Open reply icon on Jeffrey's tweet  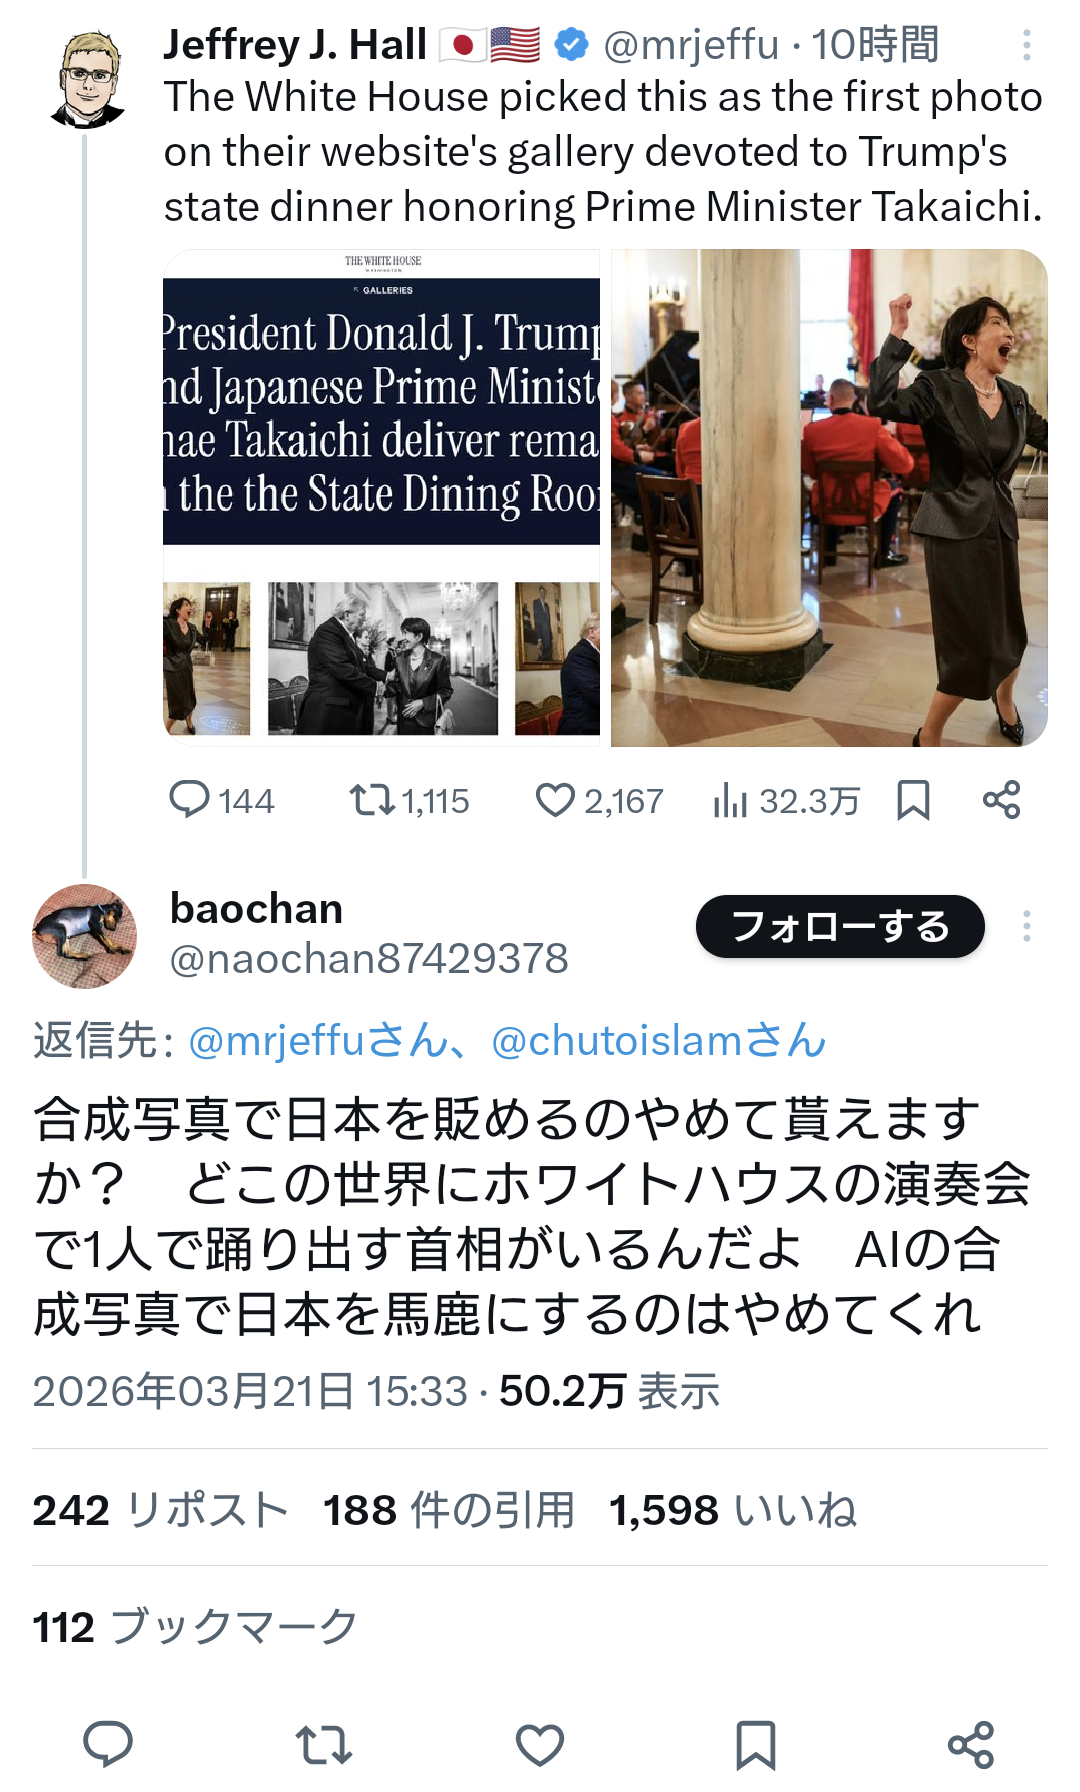pyautogui.click(x=189, y=800)
